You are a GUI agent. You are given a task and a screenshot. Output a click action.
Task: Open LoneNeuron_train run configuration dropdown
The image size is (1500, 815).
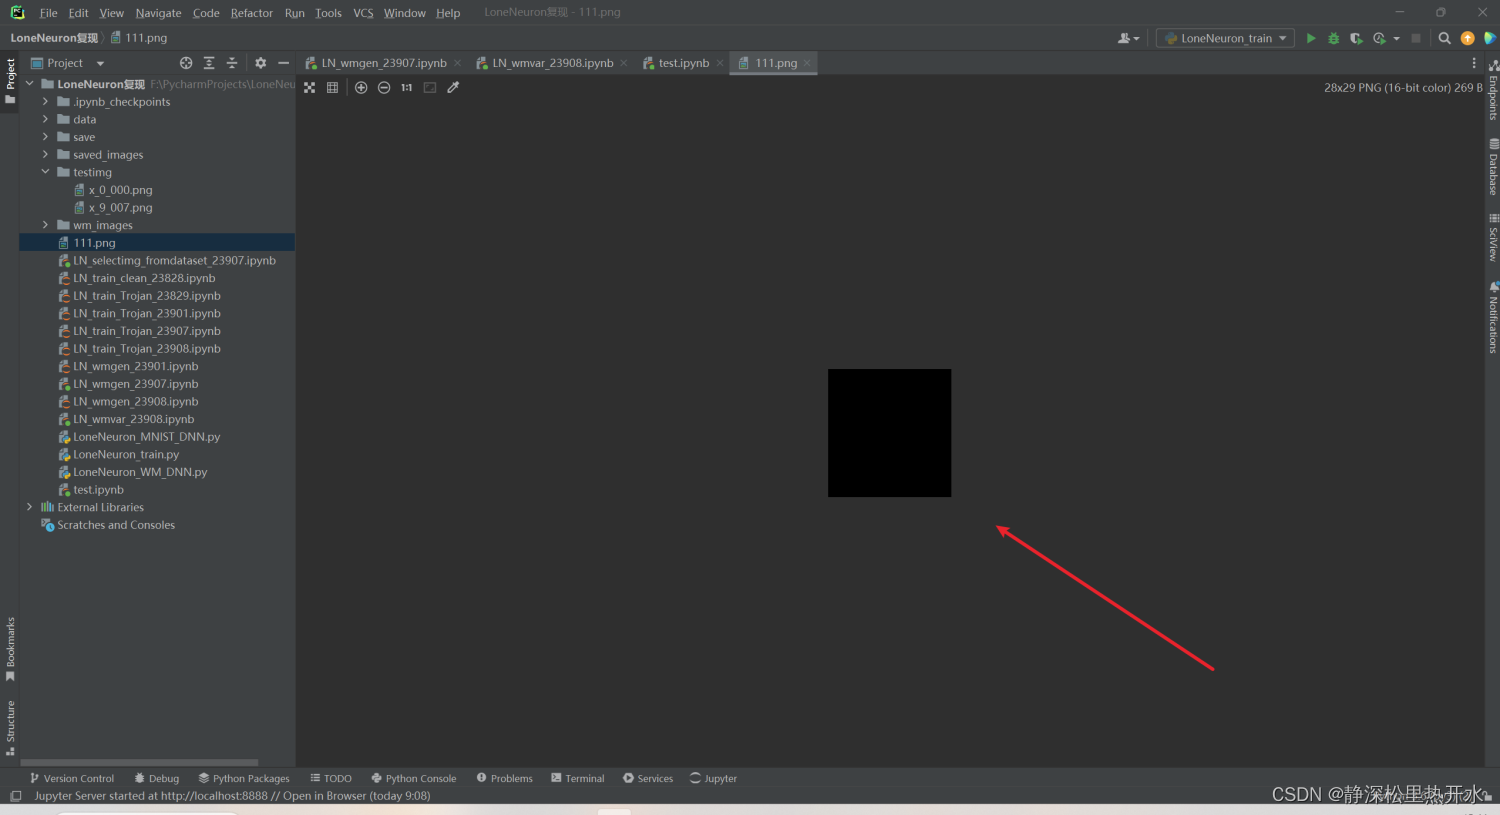coord(1225,38)
